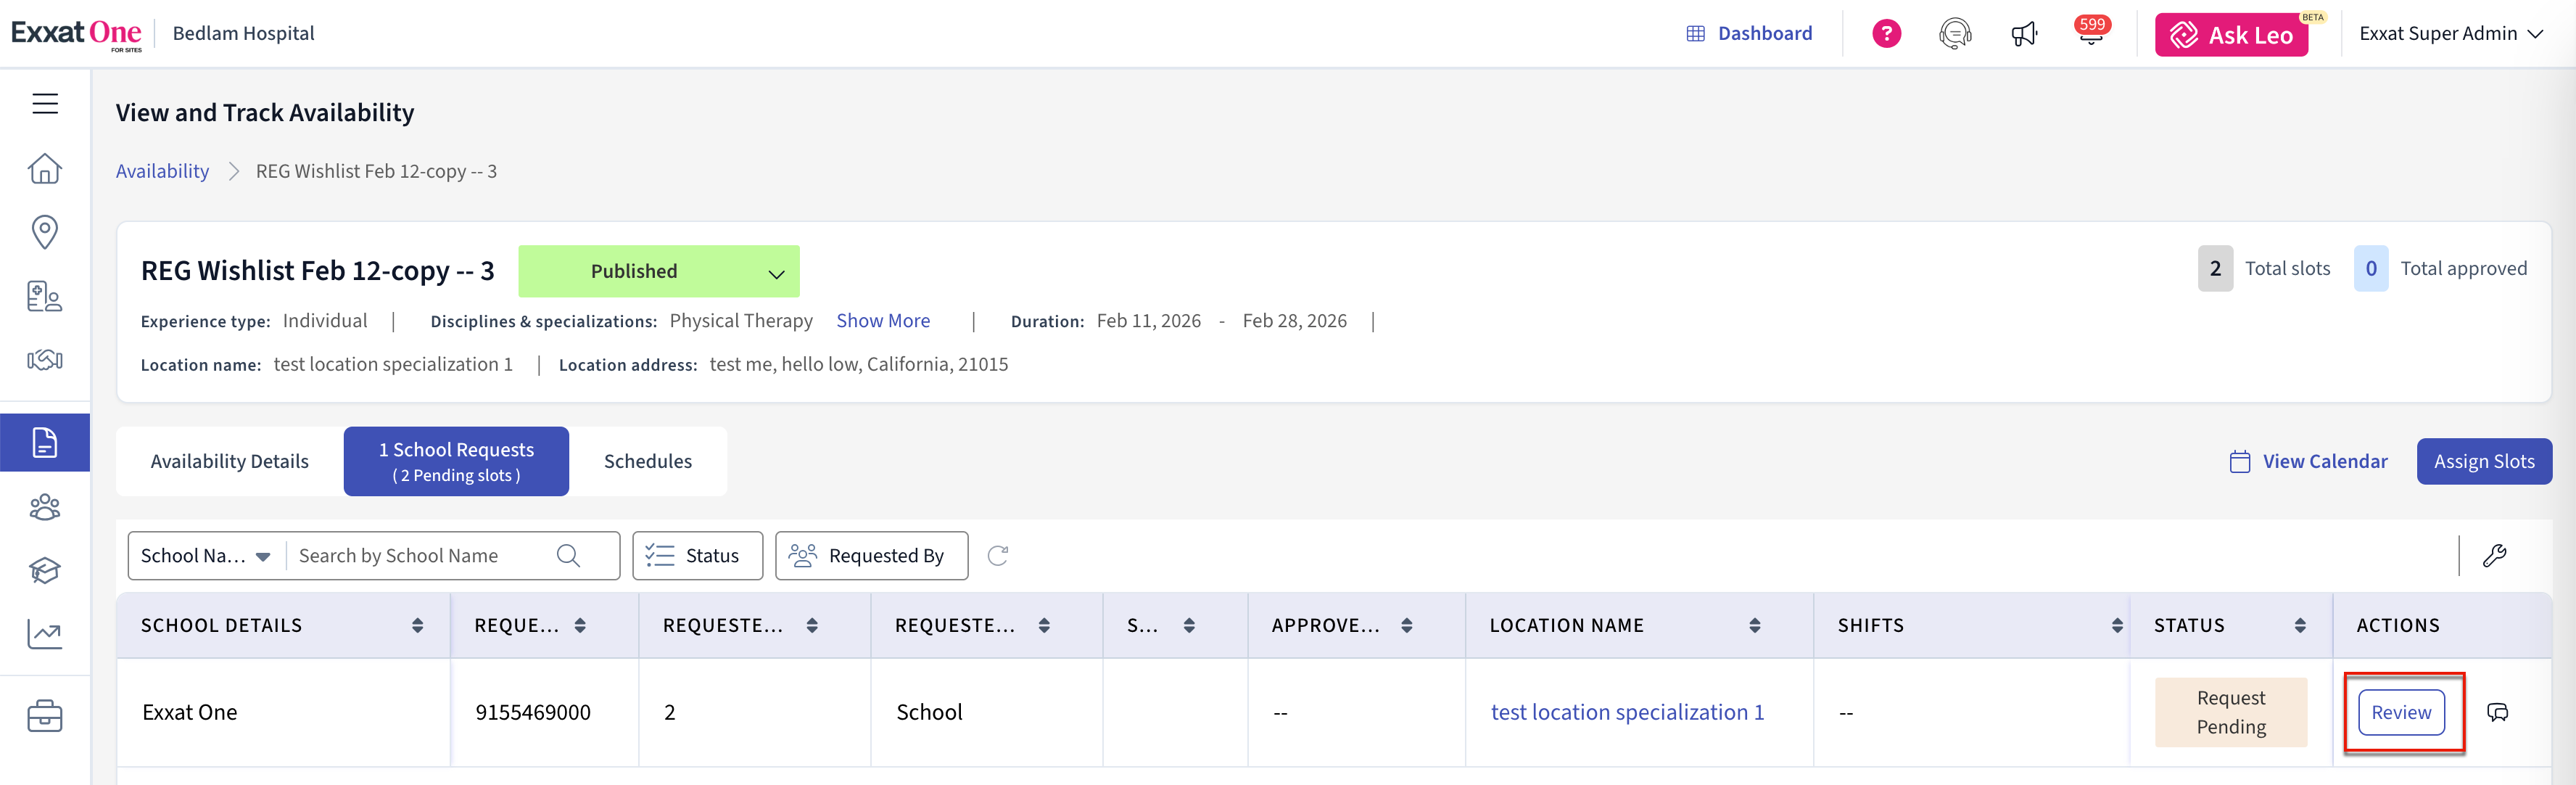The image size is (2576, 785).
Task: Click the Review button for Exxat One
Action: [2400, 713]
